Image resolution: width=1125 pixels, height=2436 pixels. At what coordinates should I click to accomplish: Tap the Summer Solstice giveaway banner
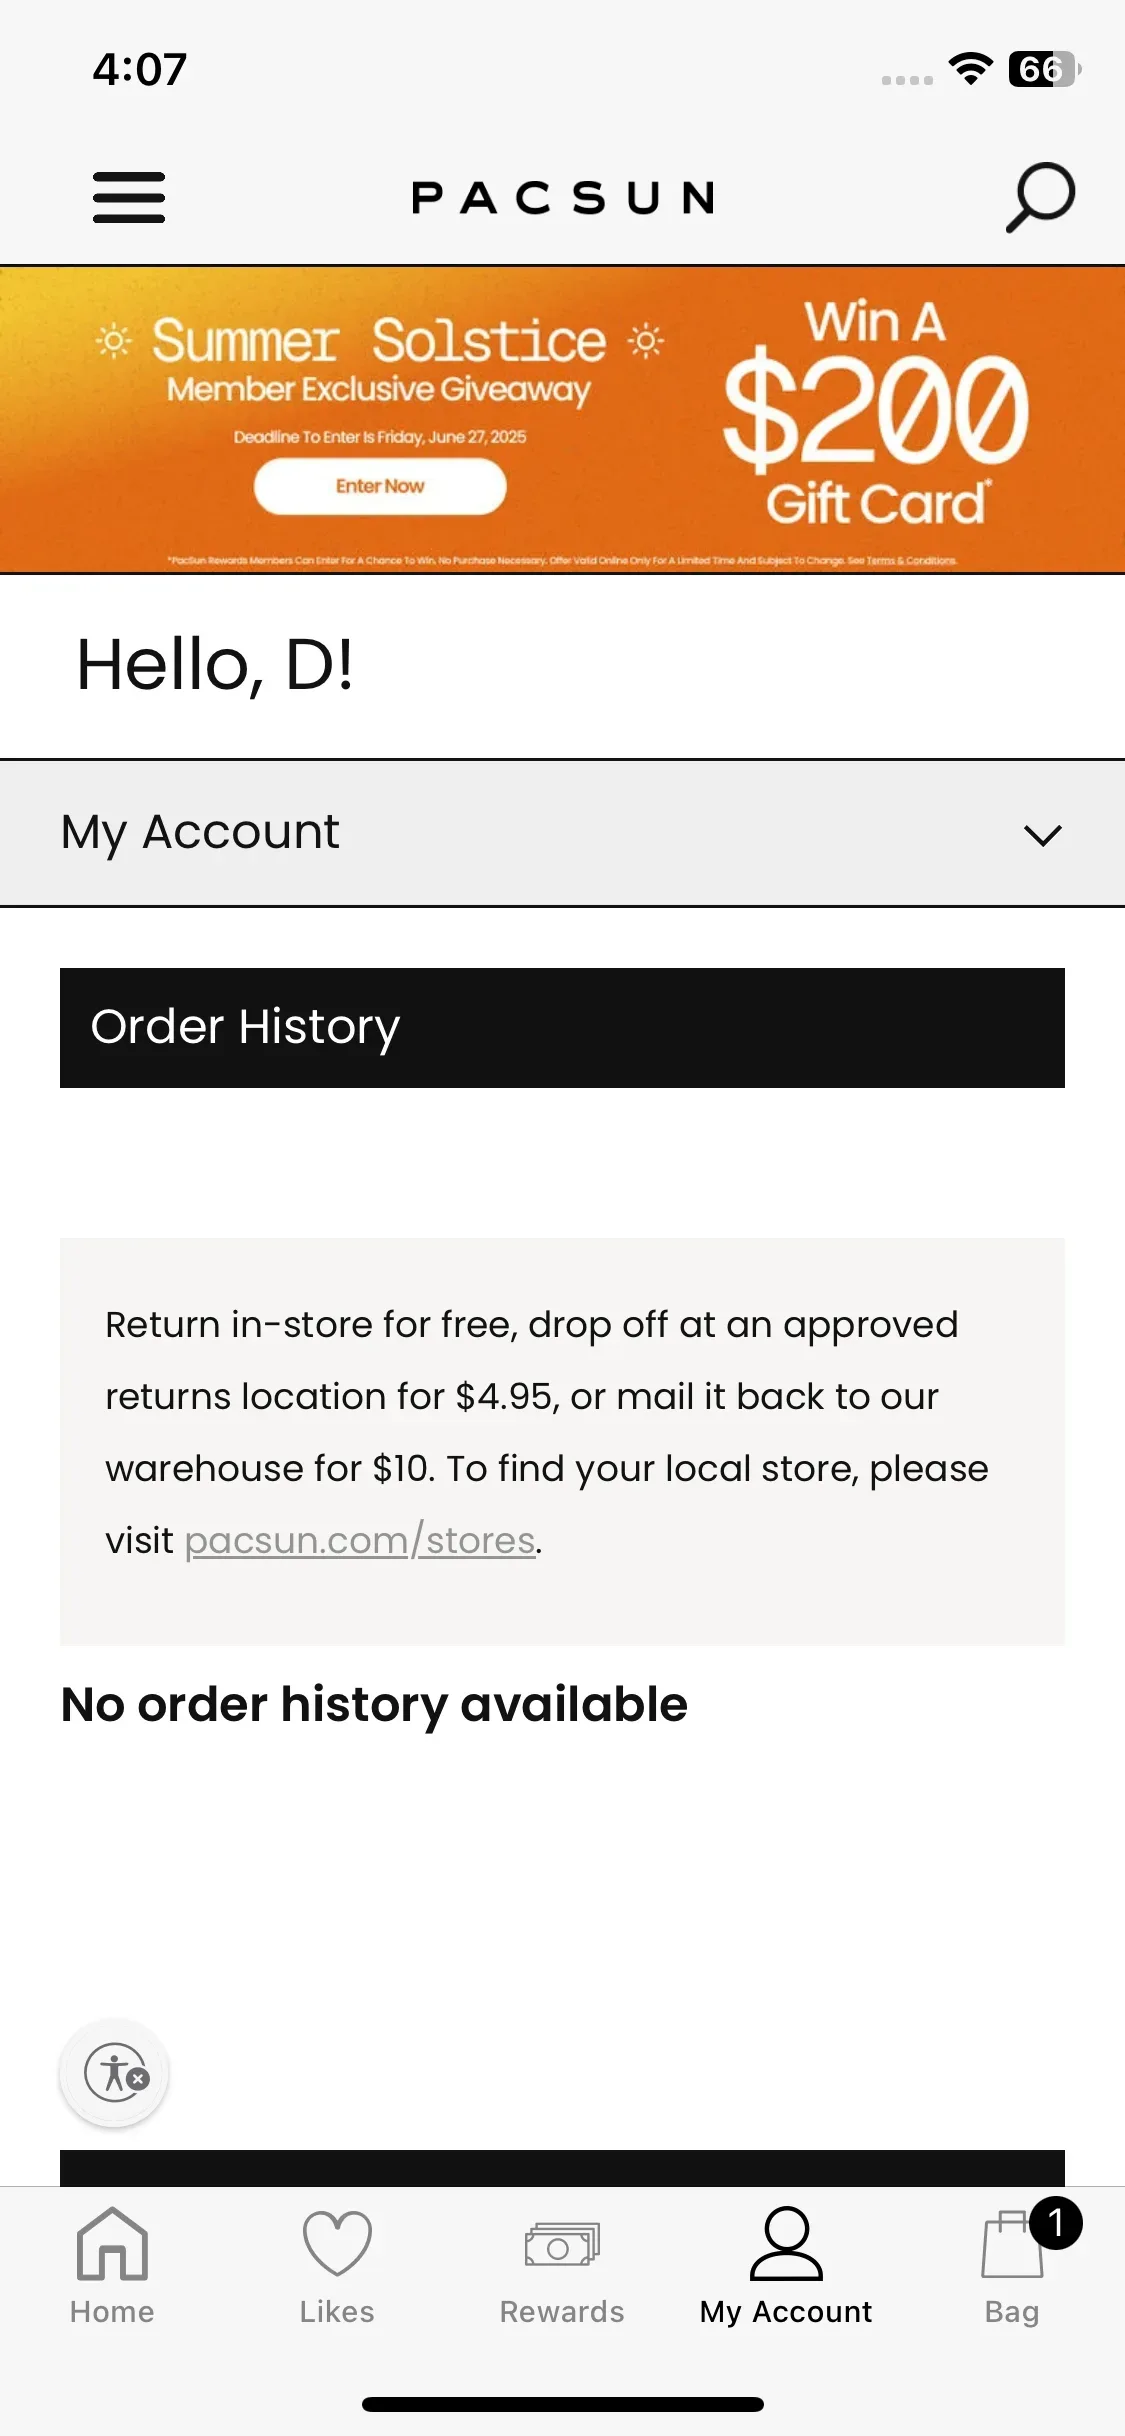tap(562, 420)
